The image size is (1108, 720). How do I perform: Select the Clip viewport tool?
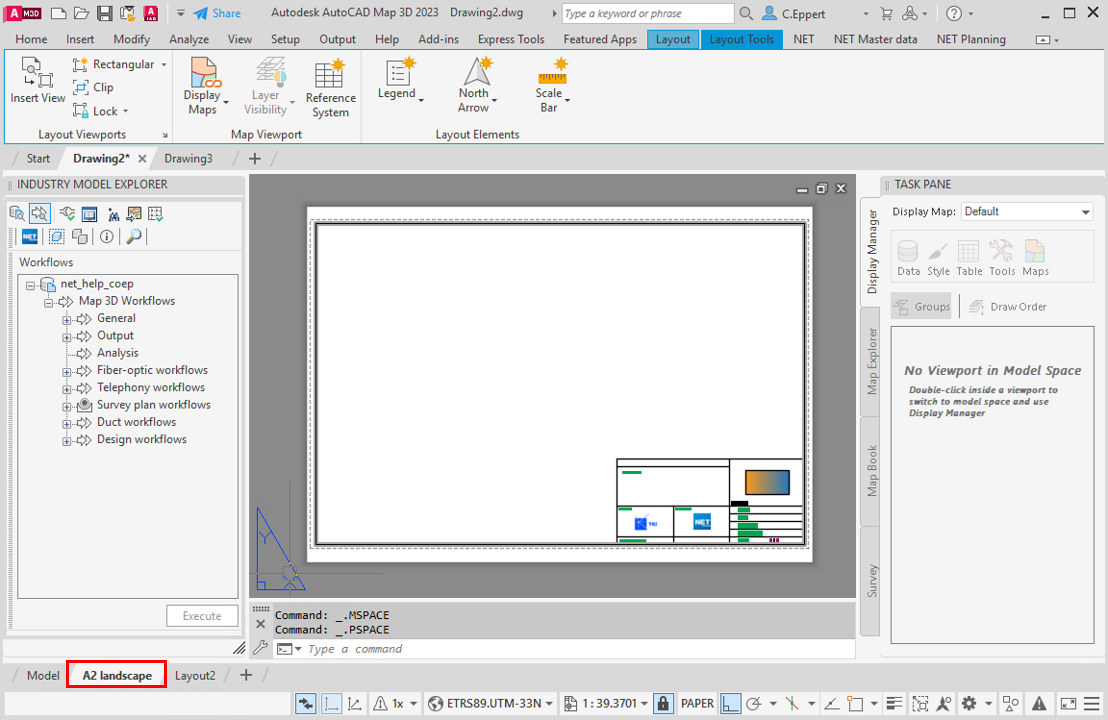point(93,88)
